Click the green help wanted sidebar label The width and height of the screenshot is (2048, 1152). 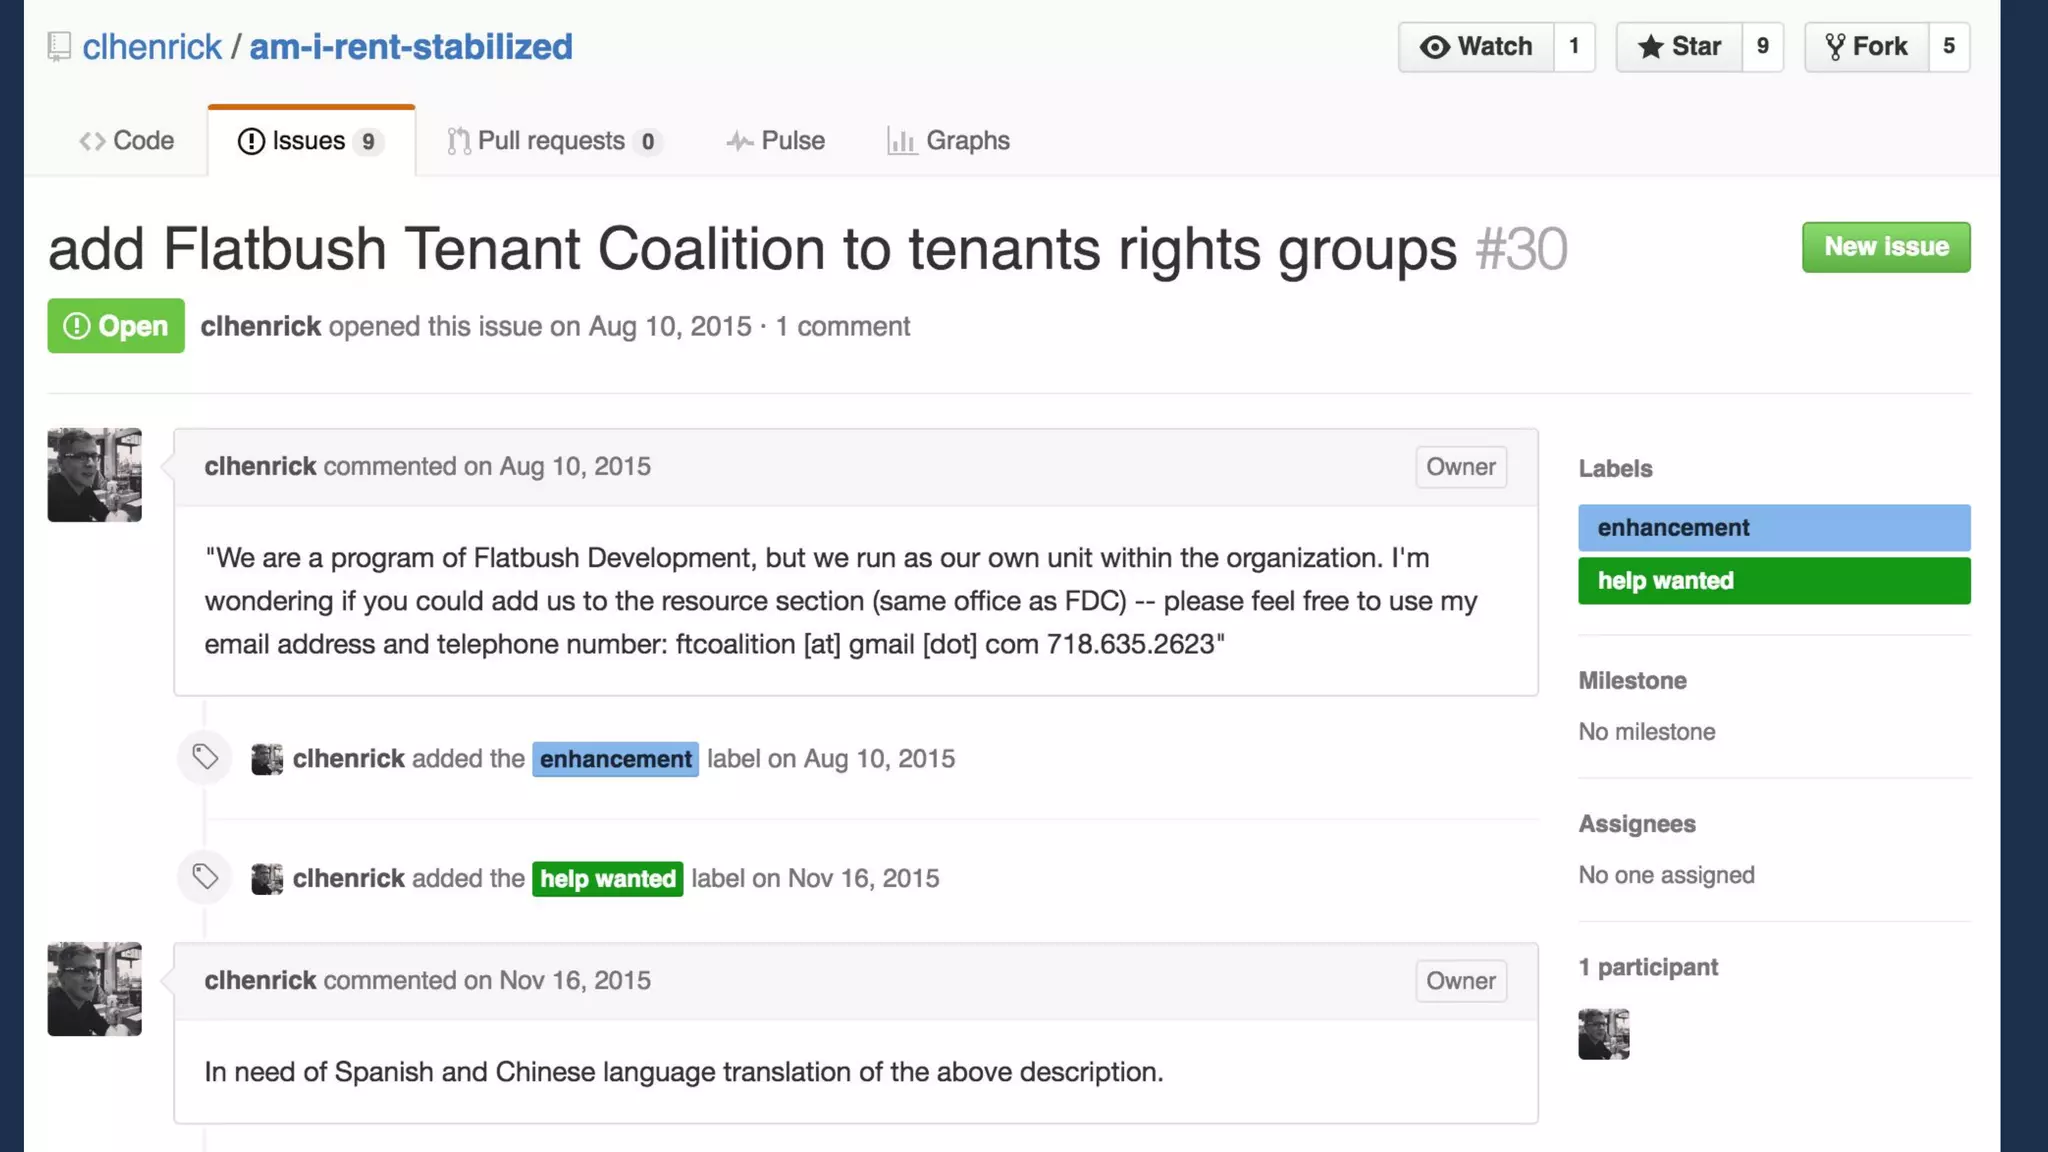(1773, 581)
